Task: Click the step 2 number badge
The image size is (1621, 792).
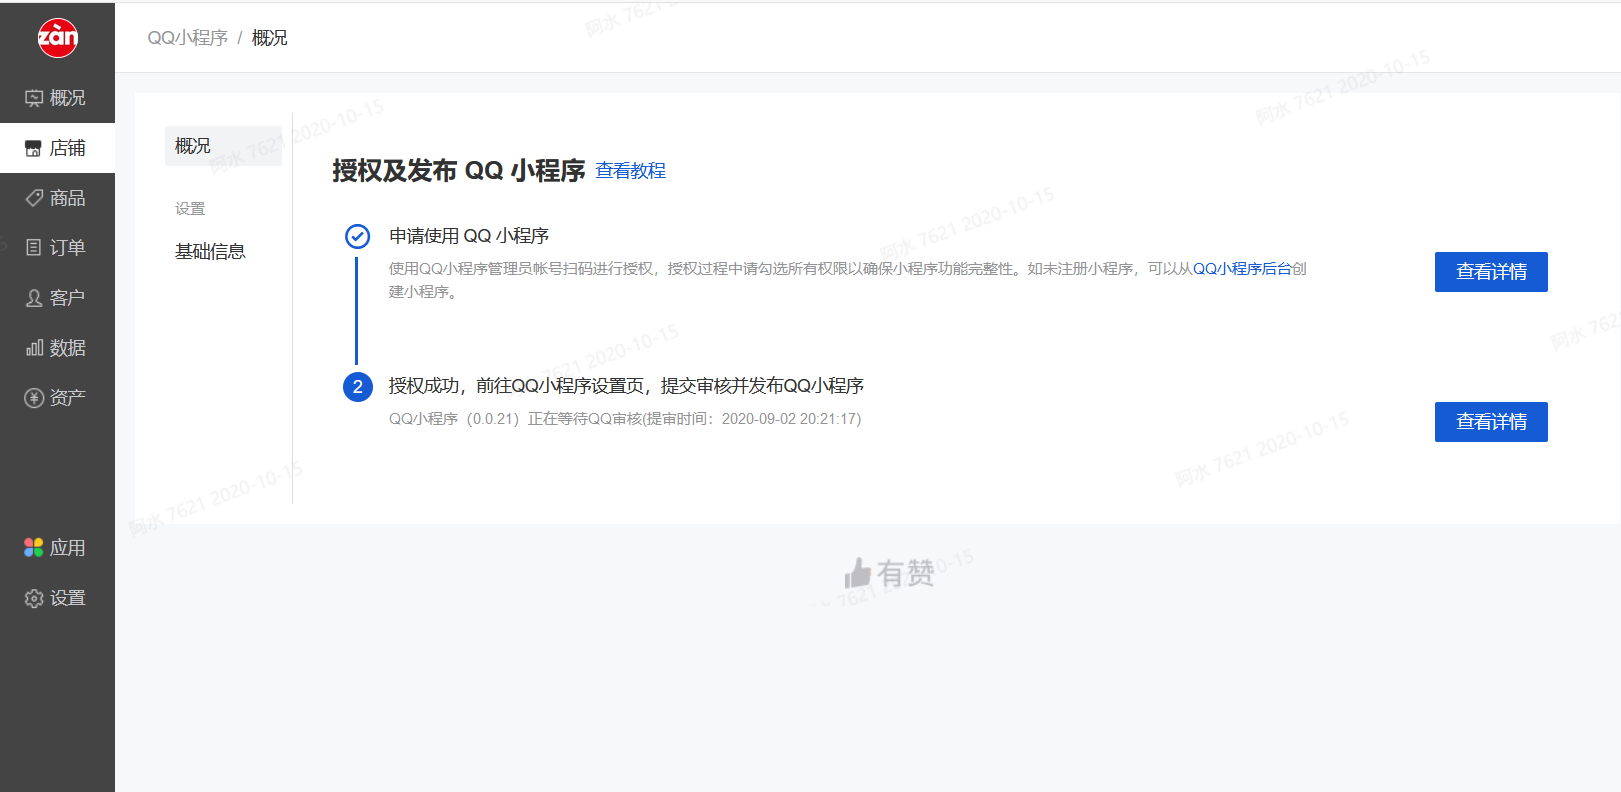Action: [x=357, y=386]
